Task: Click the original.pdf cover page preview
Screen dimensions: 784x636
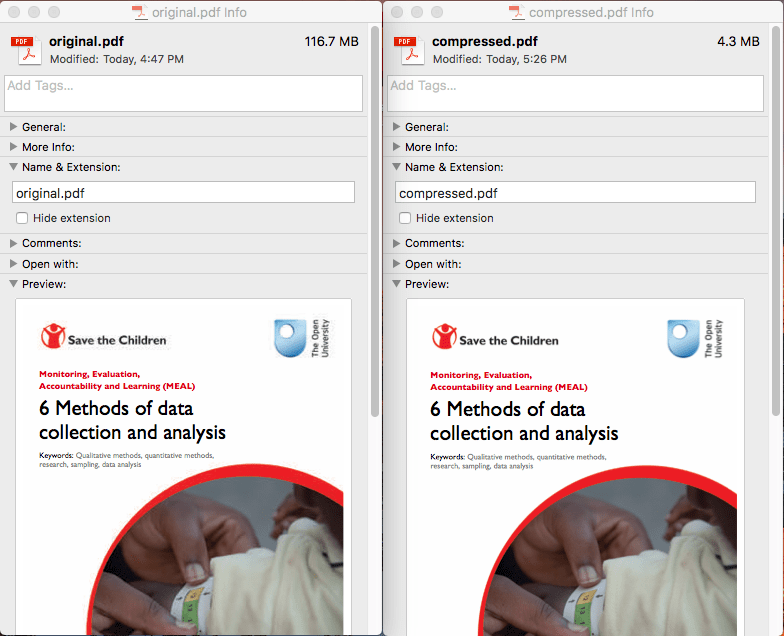Action: coord(184,466)
